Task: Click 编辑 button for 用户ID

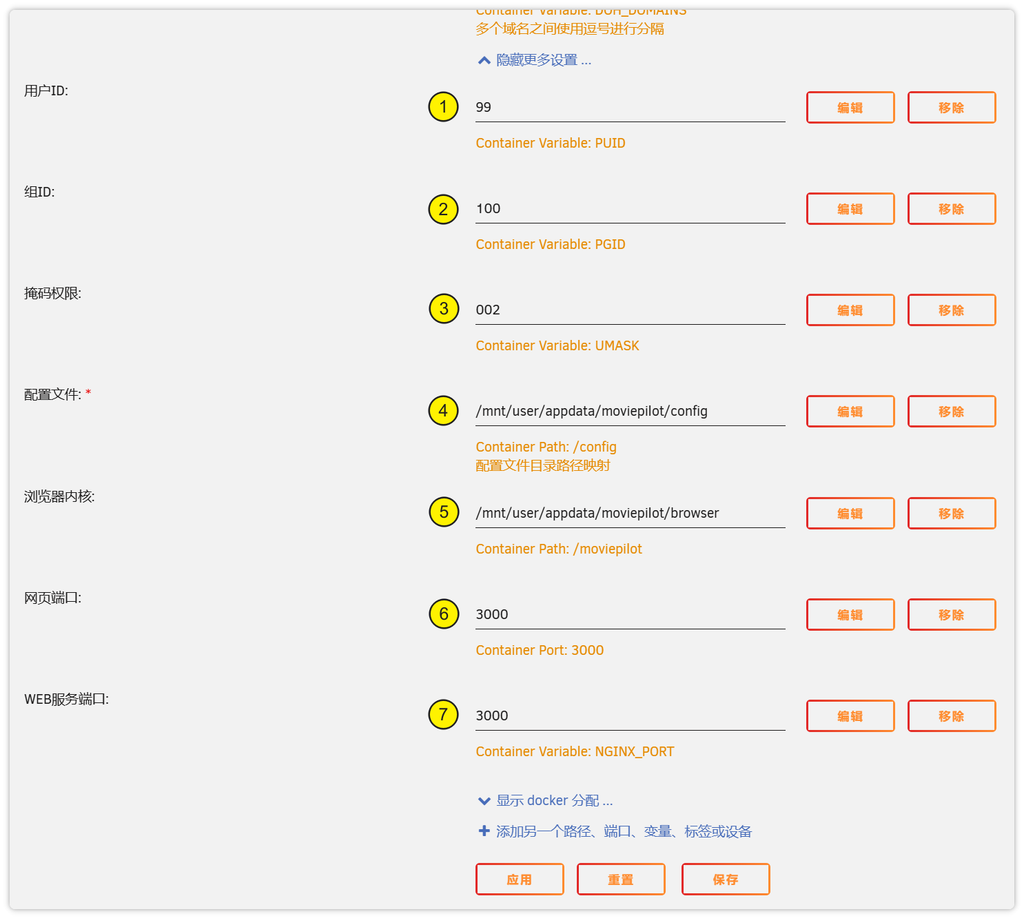Action: 850,108
